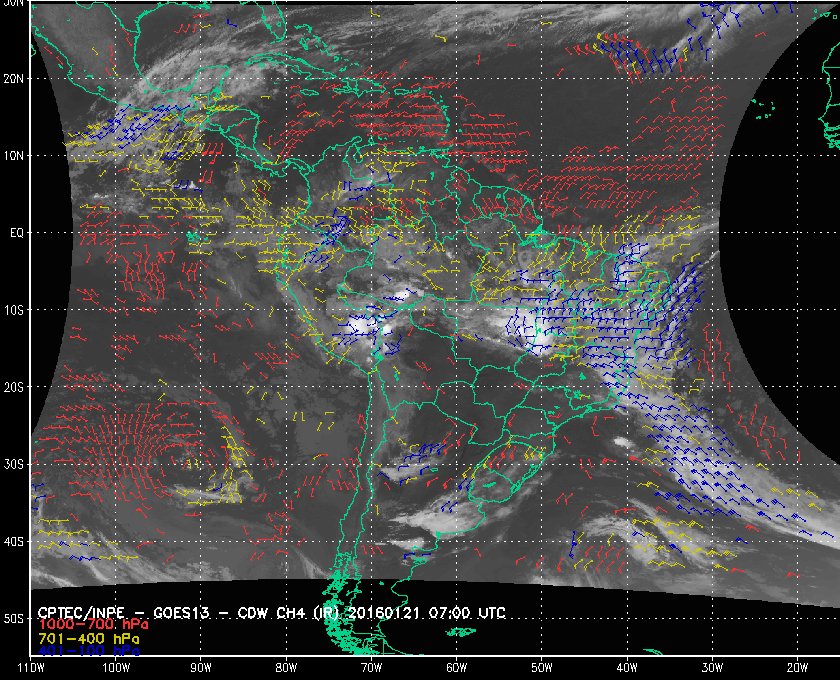Click the 50W longitude label
The width and height of the screenshot is (840, 680).
pyautogui.click(x=542, y=668)
